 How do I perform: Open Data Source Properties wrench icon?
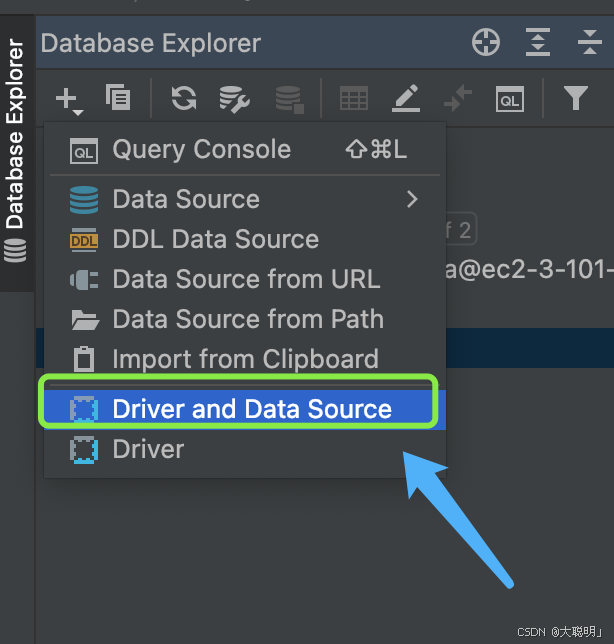click(x=235, y=98)
